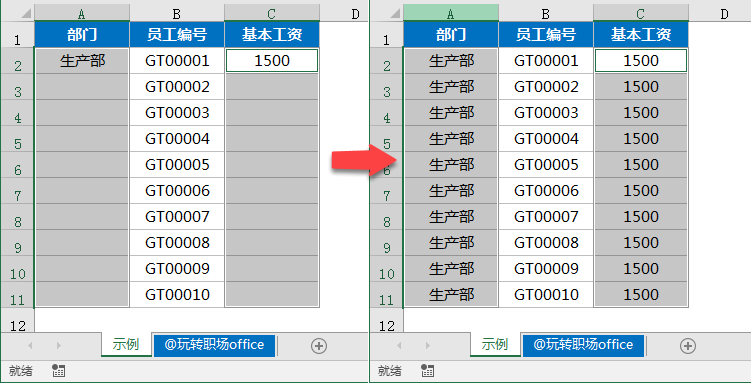The image size is (751, 383).
Task: Click 部门 header cell in right window
Action: point(451,34)
